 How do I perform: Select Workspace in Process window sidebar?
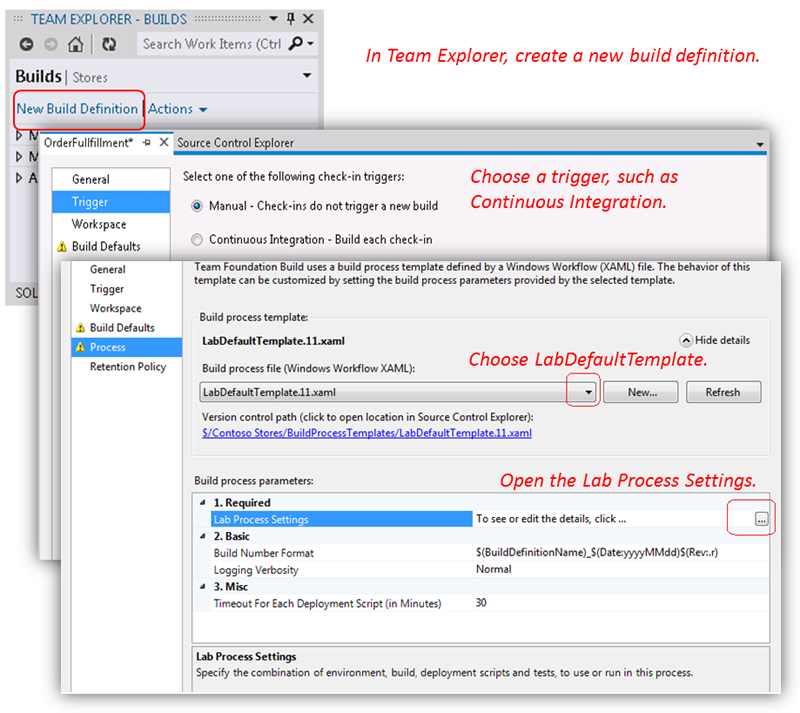[127, 308]
